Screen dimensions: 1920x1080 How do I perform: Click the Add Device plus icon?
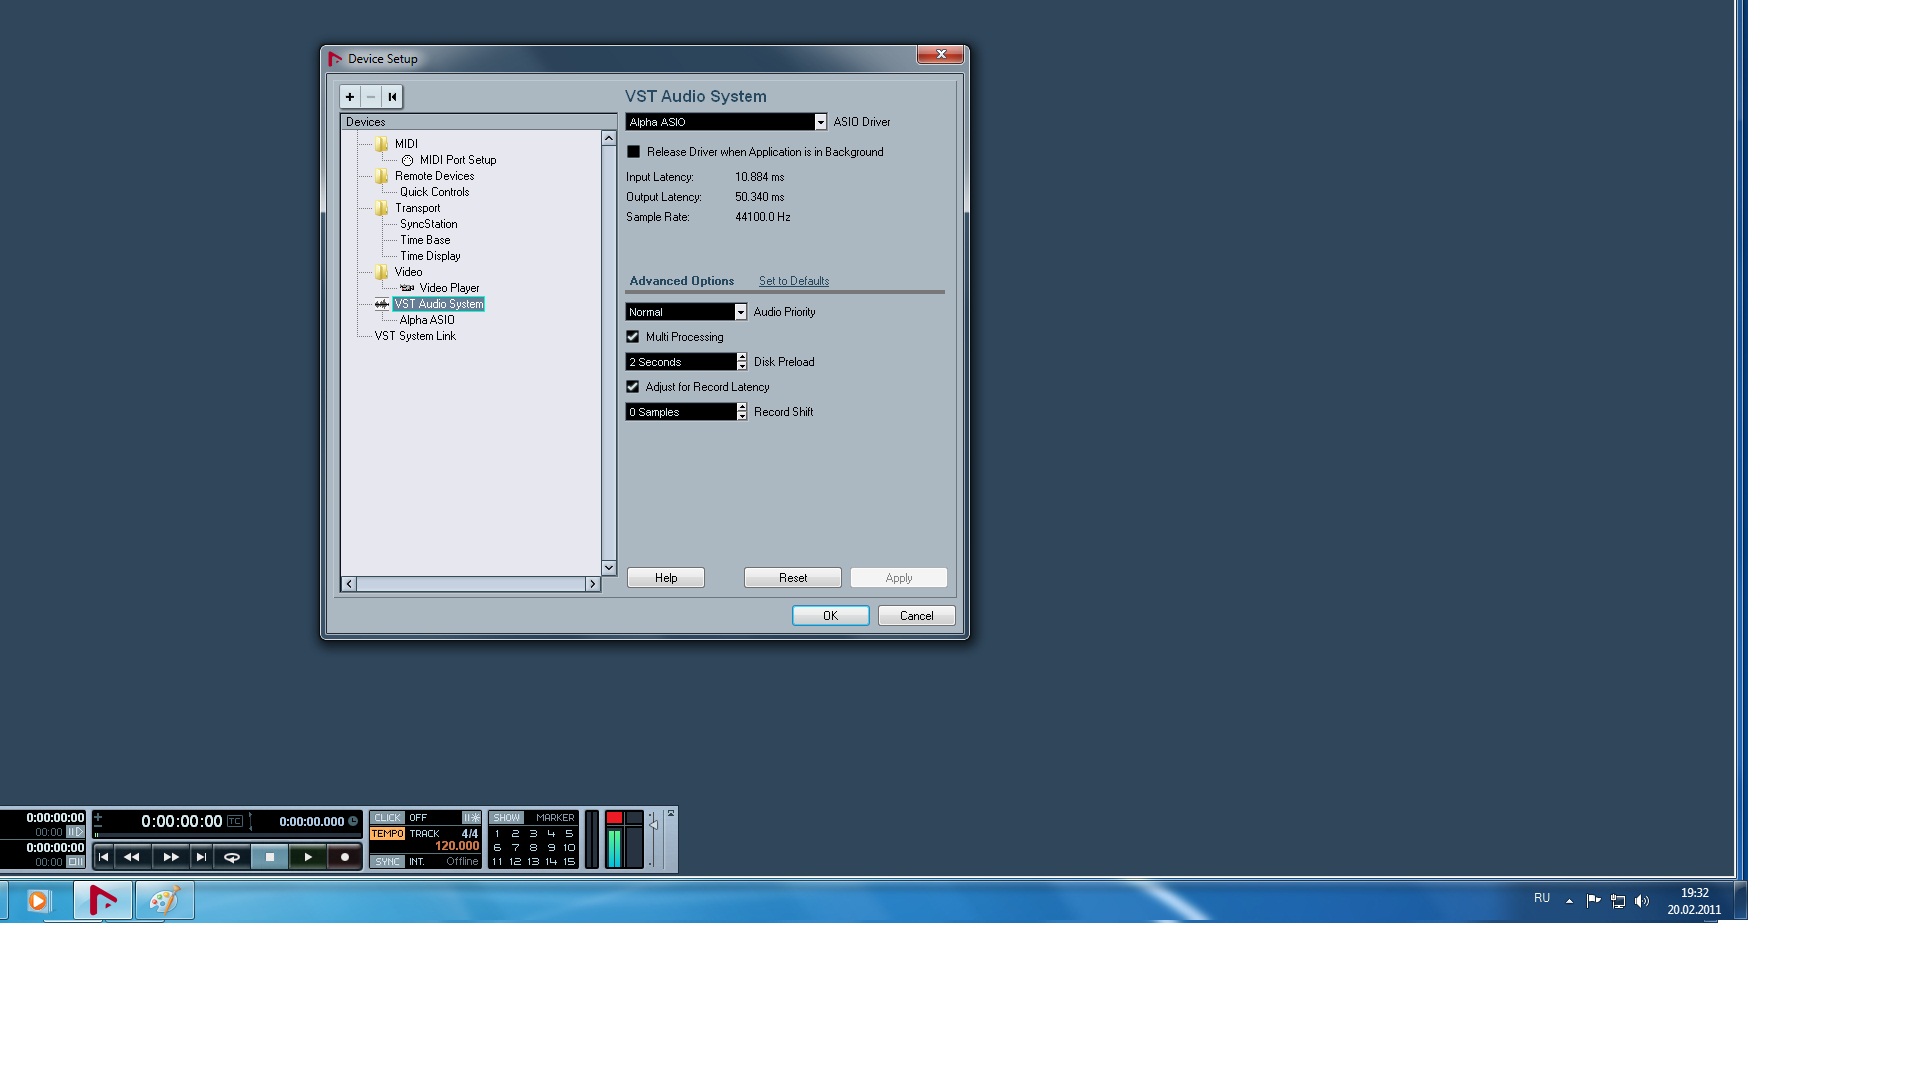click(x=350, y=97)
